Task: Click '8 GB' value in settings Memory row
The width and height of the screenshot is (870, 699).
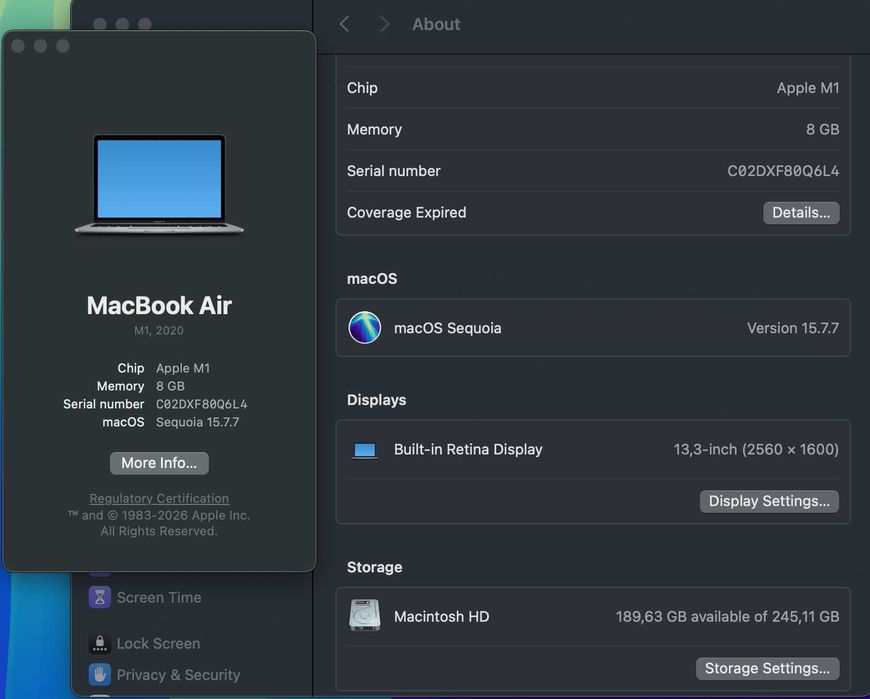Action: tap(822, 129)
